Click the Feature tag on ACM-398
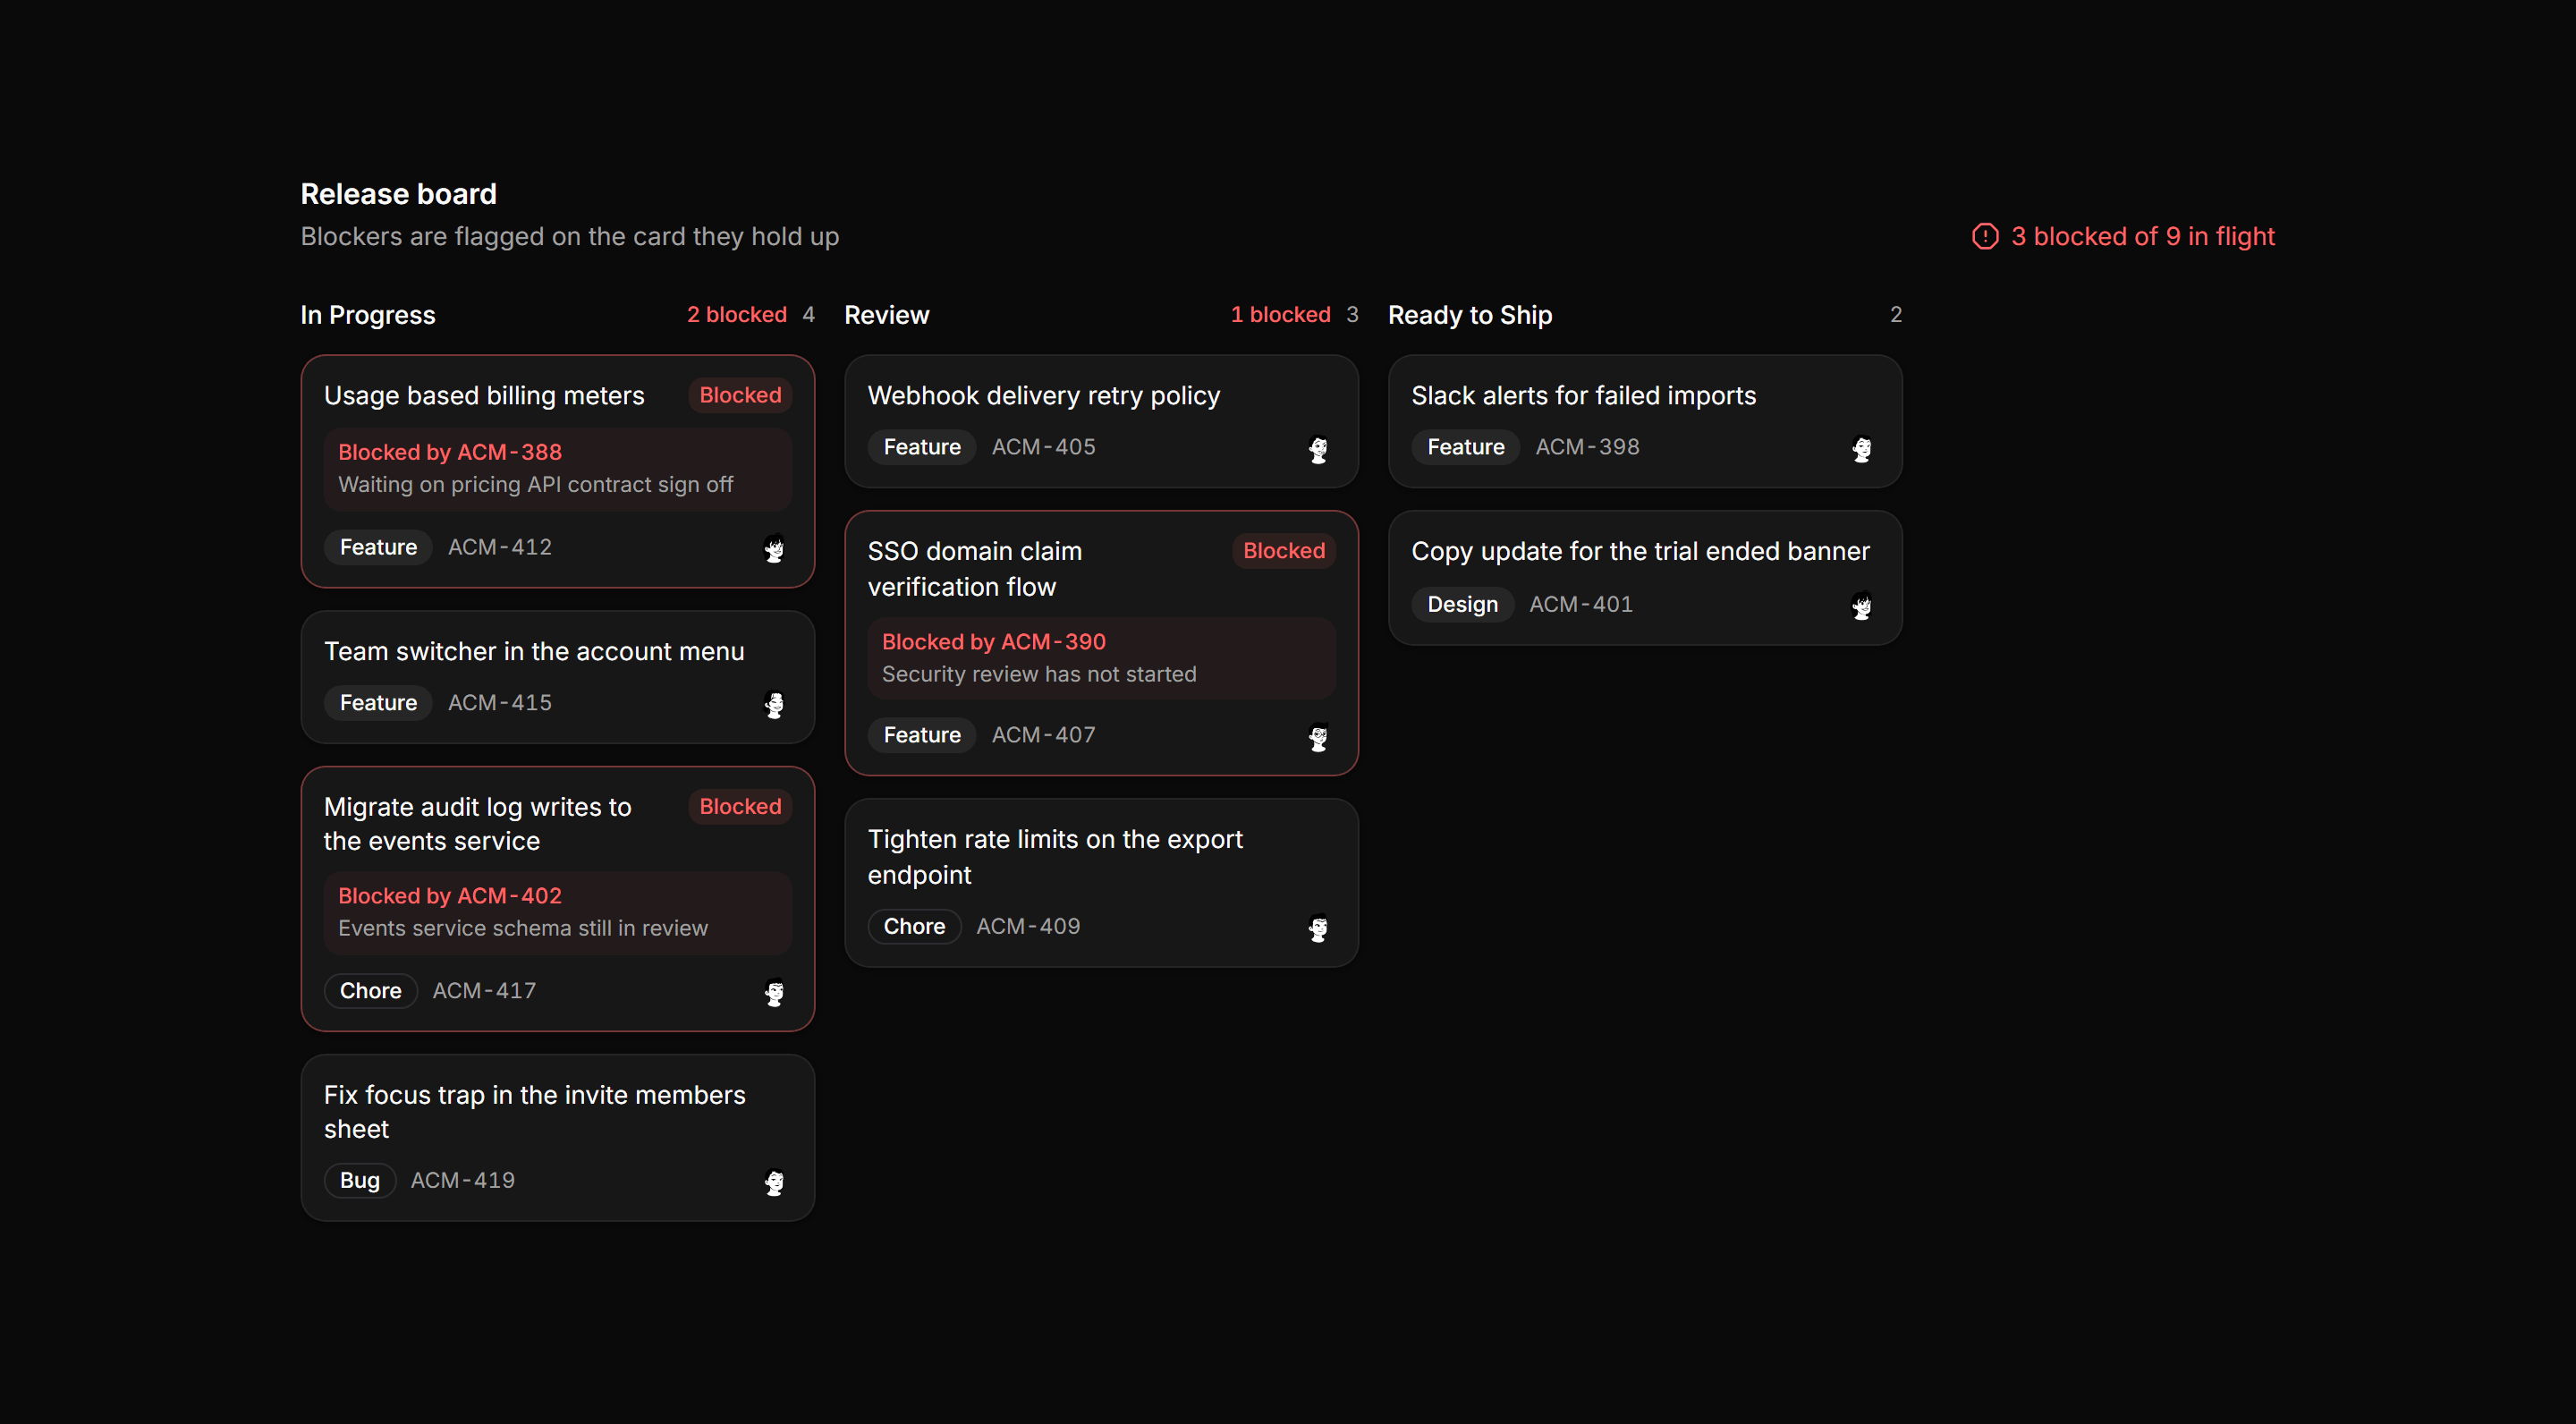This screenshot has height=1424, width=2576. [x=1465, y=447]
